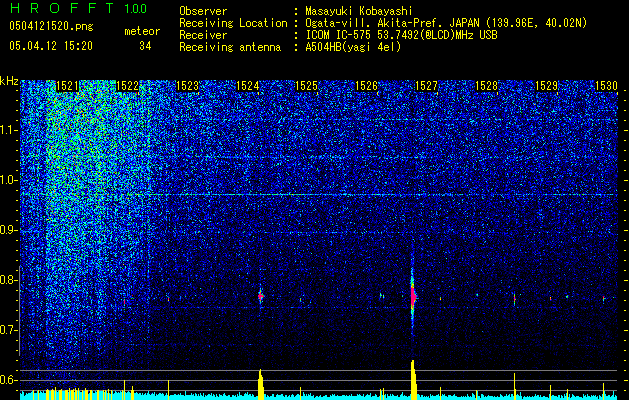629x400 pixels.
Task: Click the 1529 time marker
Action: click(x=546, y=86)
